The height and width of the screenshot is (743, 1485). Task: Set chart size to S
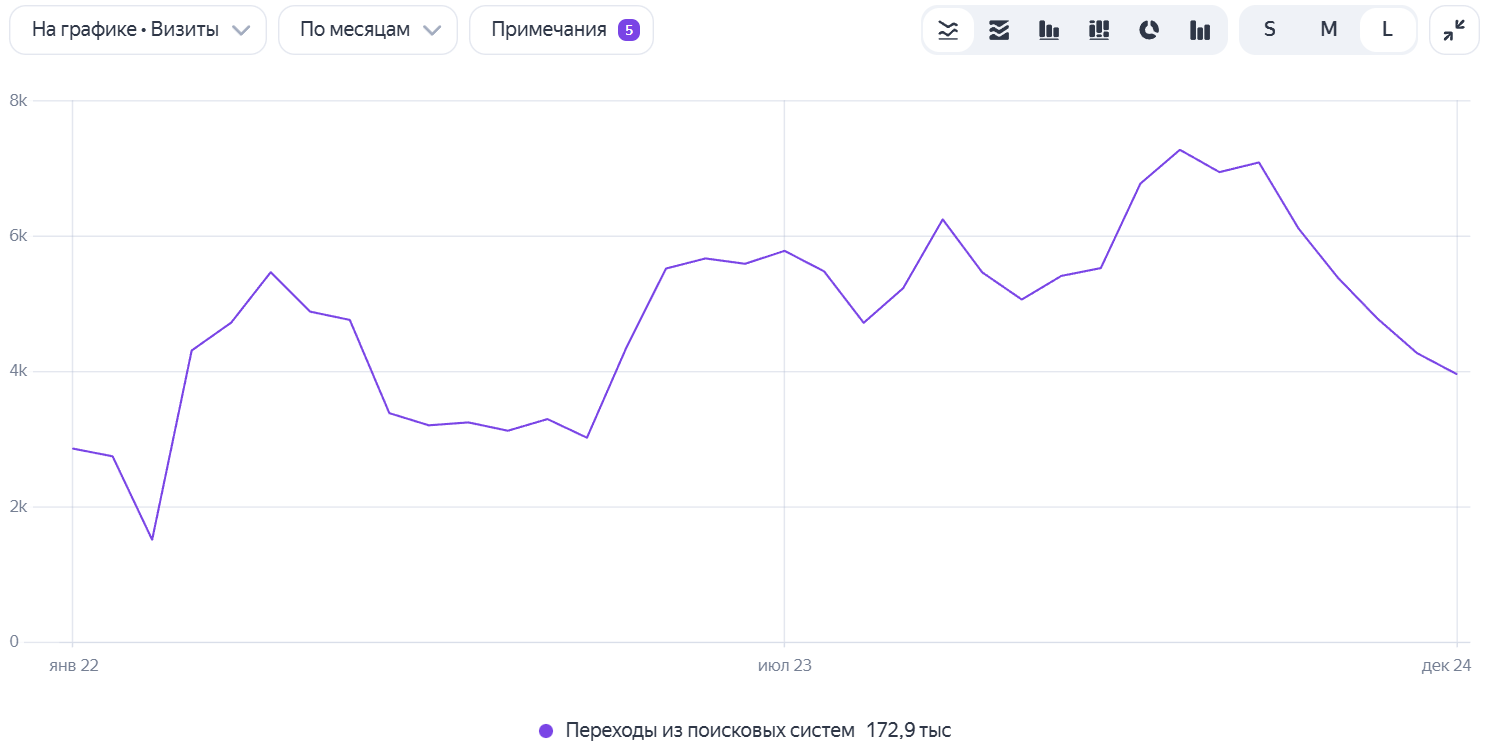point(1270,30)
